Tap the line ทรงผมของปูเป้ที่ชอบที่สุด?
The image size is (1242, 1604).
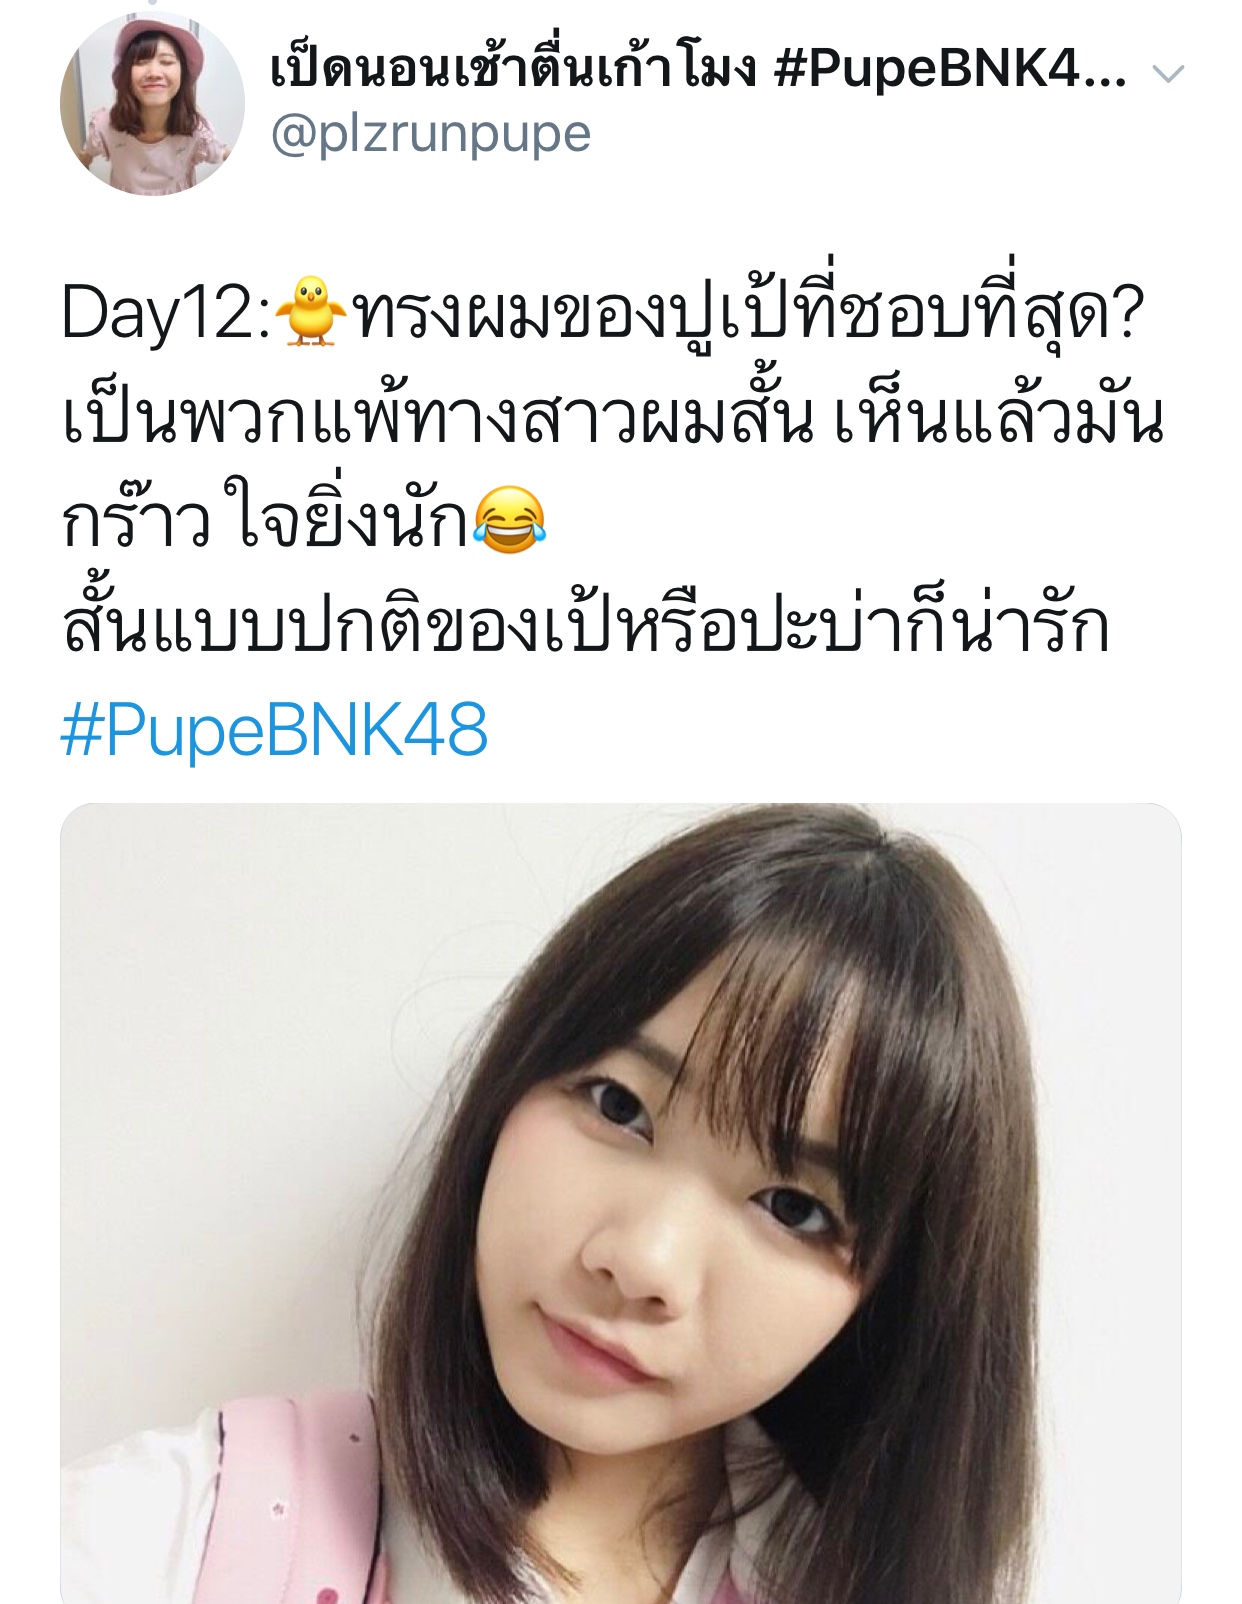tap(747, 312)
